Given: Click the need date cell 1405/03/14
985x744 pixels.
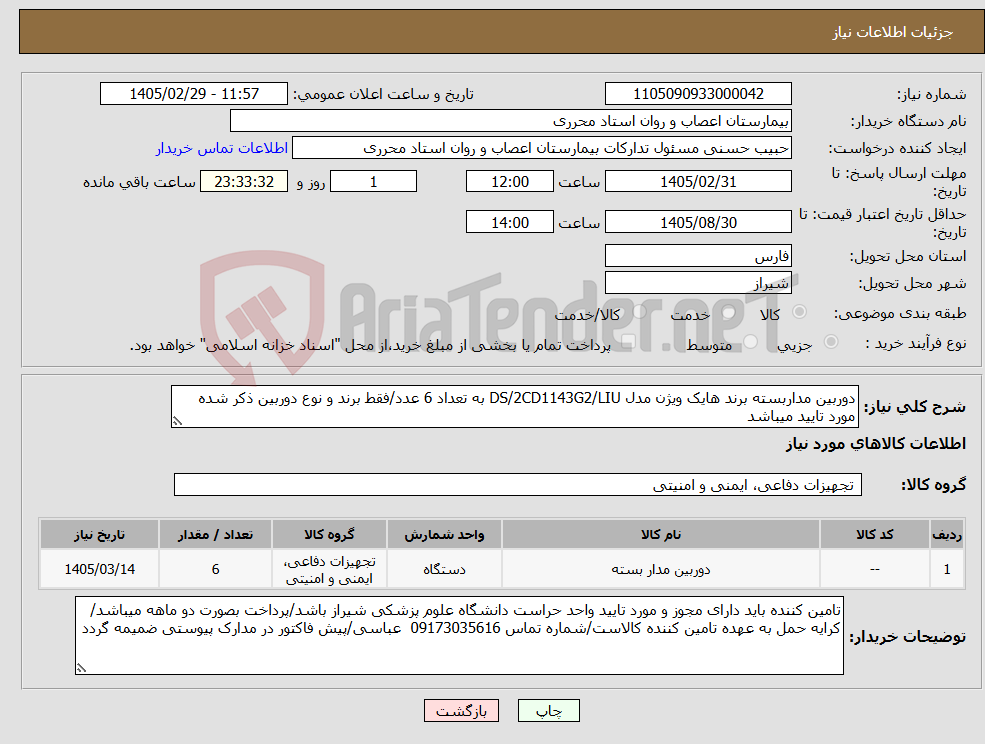Looking at the screenshot, I should (x=99, y=569).
